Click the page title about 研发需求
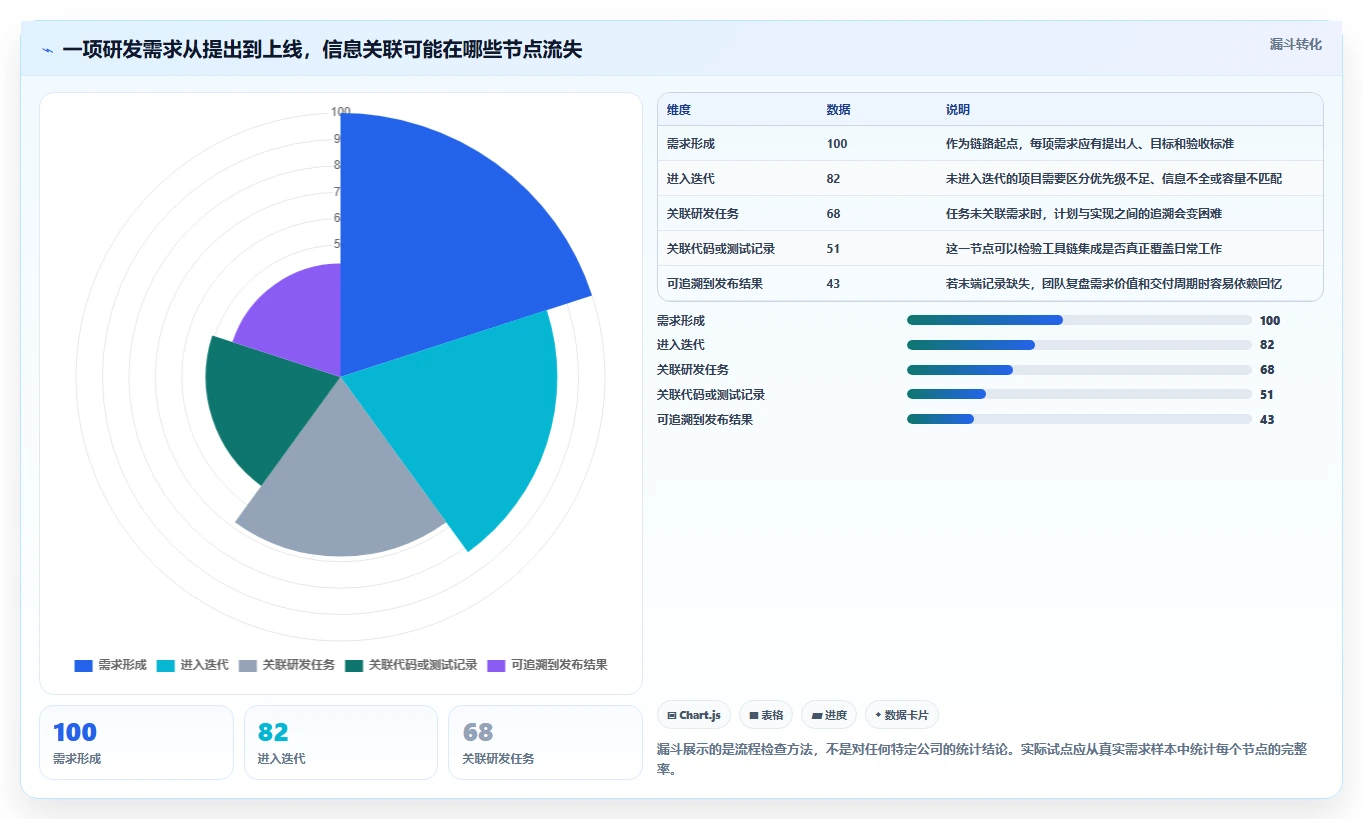Viewport: 1363px width, 819px height. click(322, 50)
